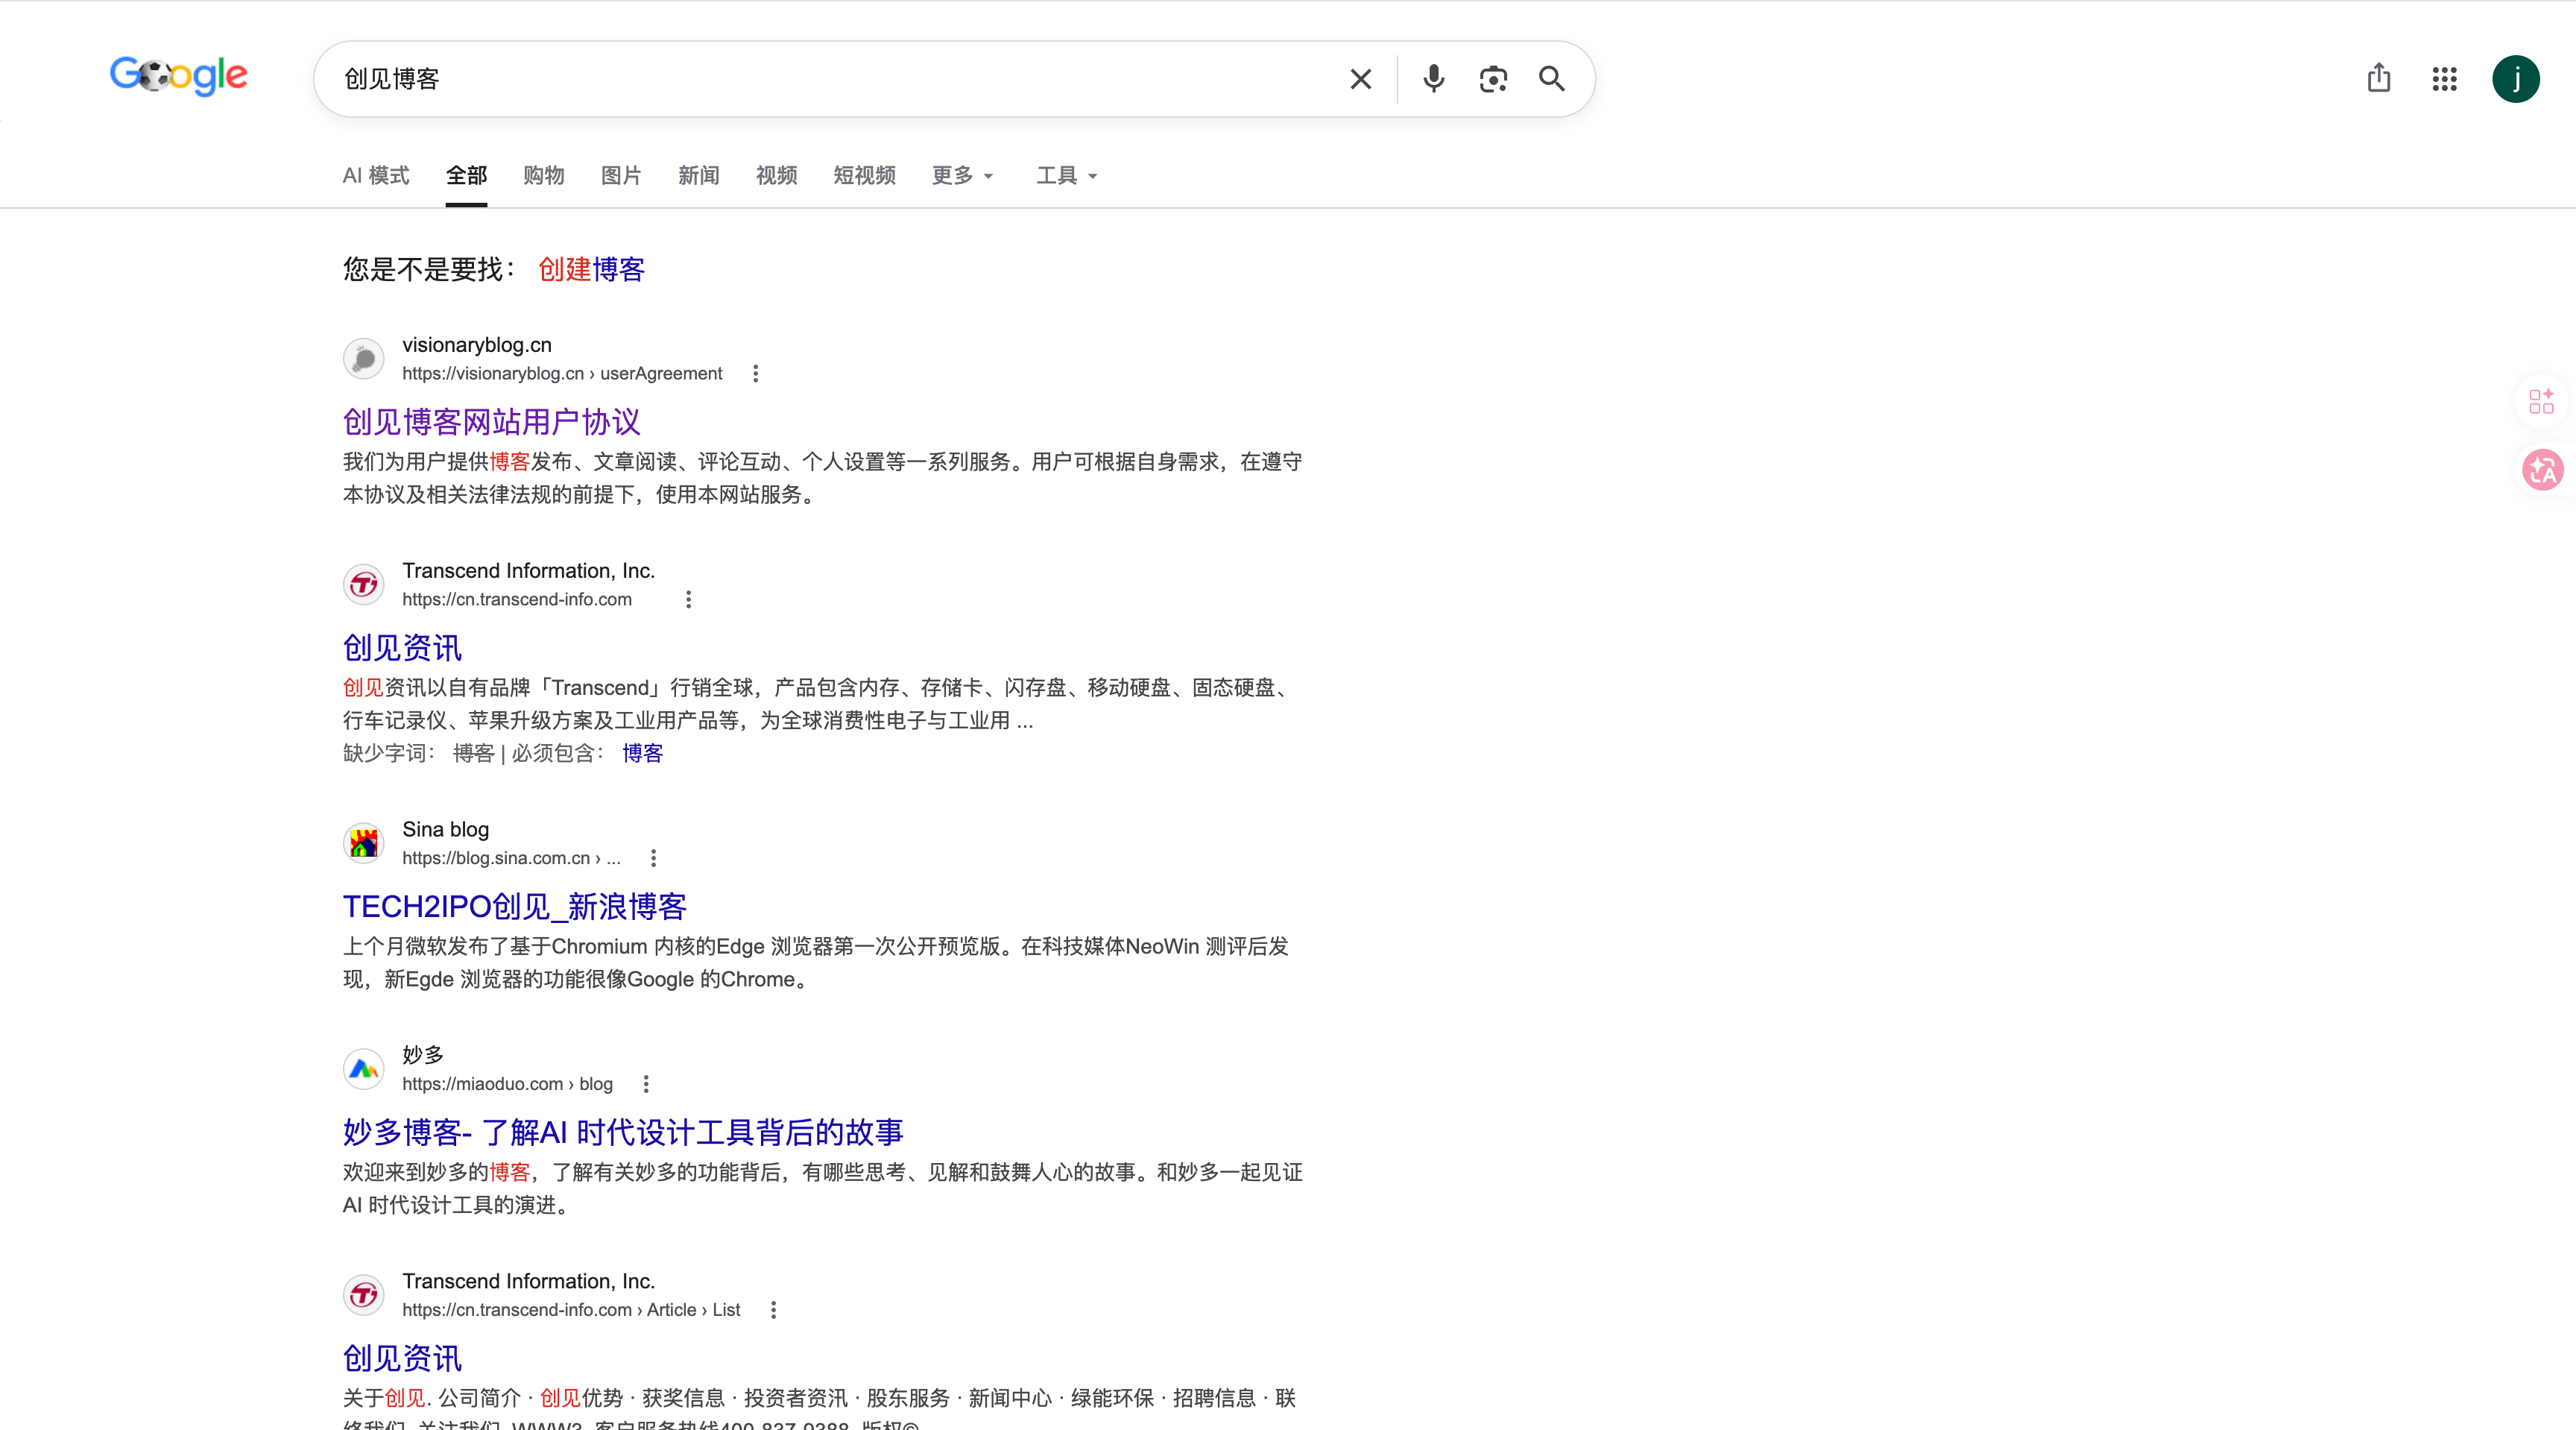Click the 妙多 site name

[423, 1055]
